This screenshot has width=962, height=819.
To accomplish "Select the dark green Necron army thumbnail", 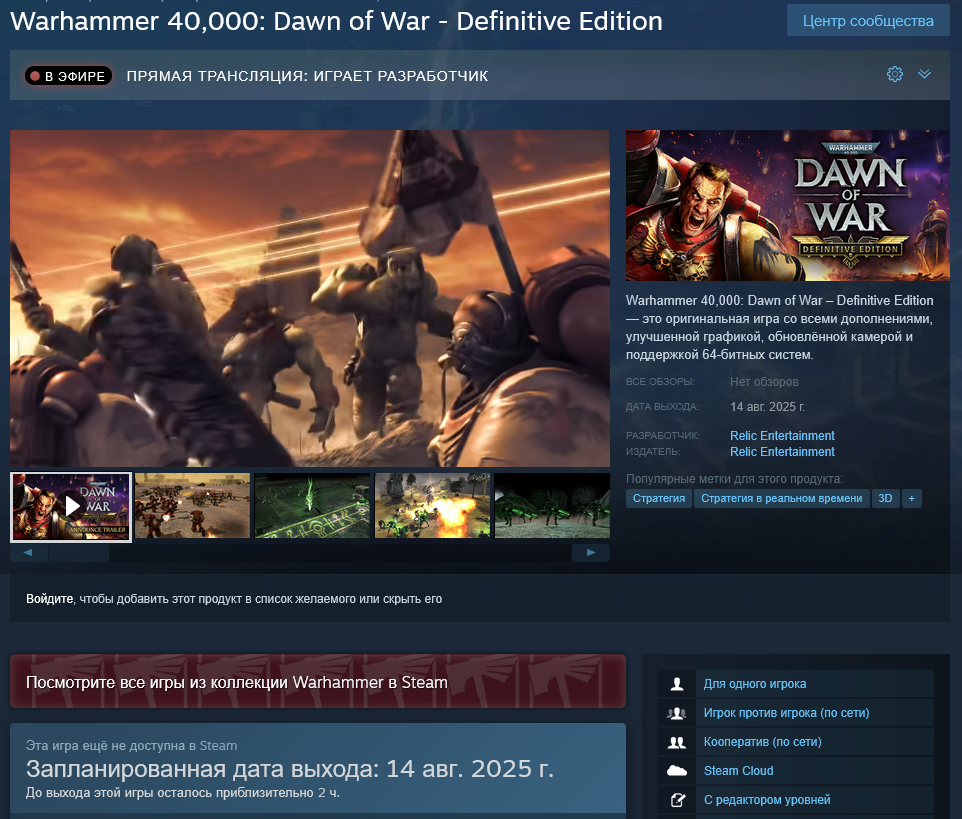I will 552,506.
